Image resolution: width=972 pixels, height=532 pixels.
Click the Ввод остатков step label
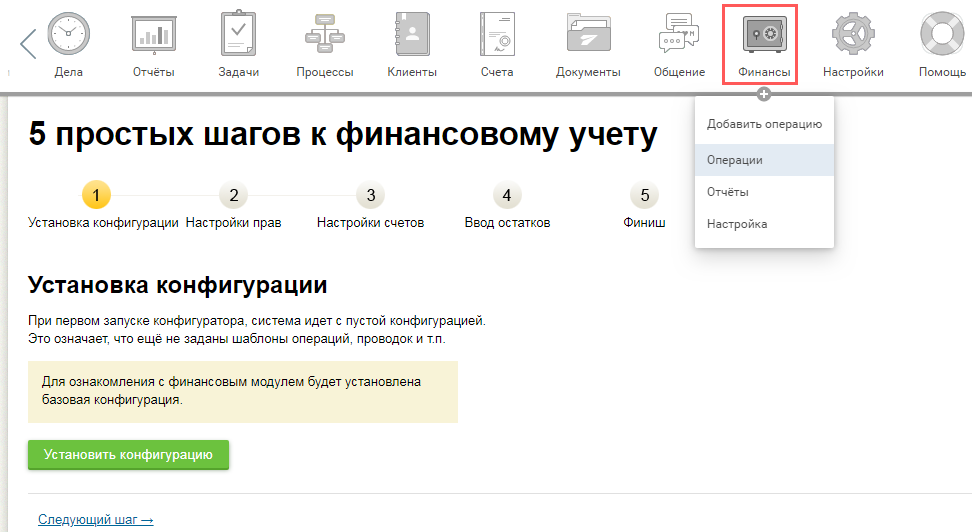[508, 223]
